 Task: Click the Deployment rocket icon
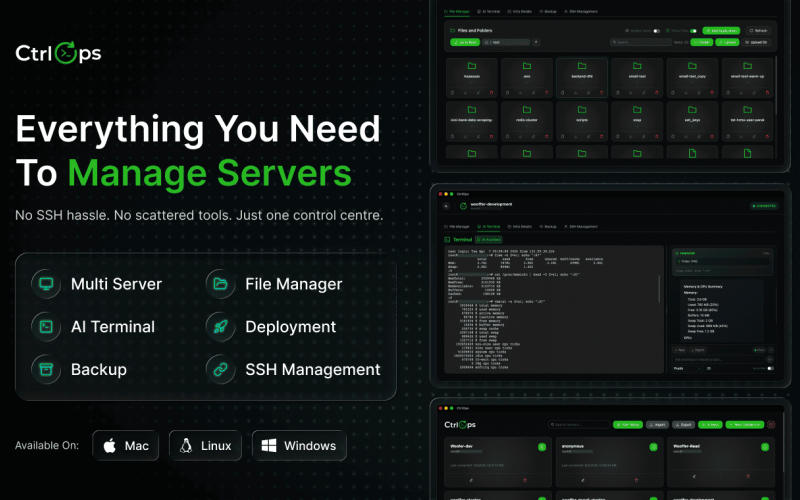coord(220,327)
